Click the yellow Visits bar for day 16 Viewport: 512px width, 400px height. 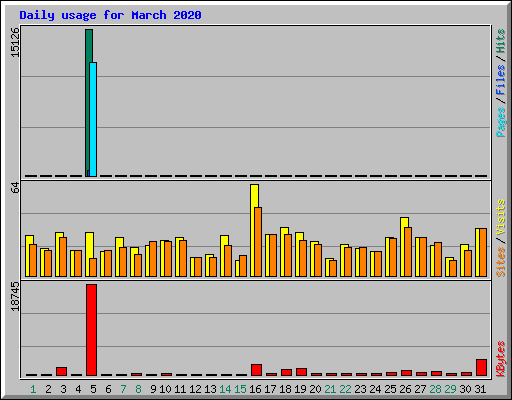(253, 230)
